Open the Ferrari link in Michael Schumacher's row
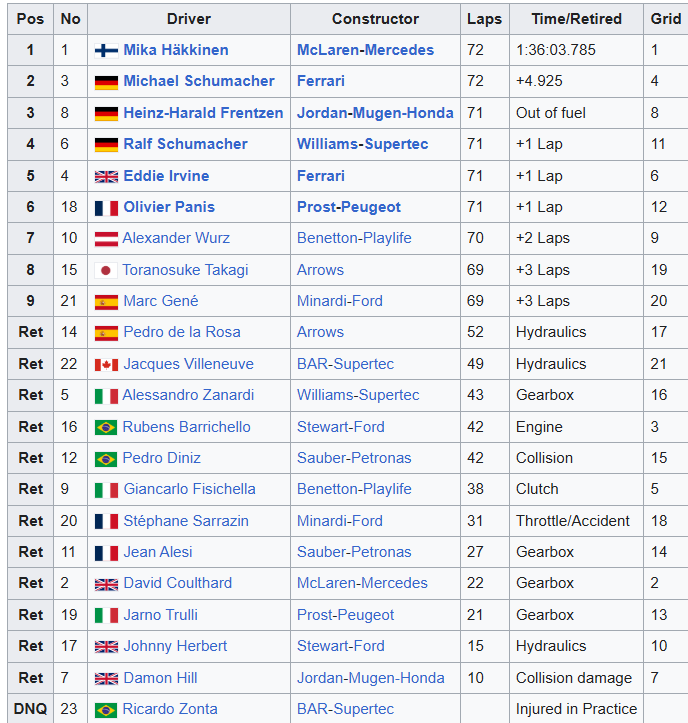The image size is (688, 723). click(320, 81)
